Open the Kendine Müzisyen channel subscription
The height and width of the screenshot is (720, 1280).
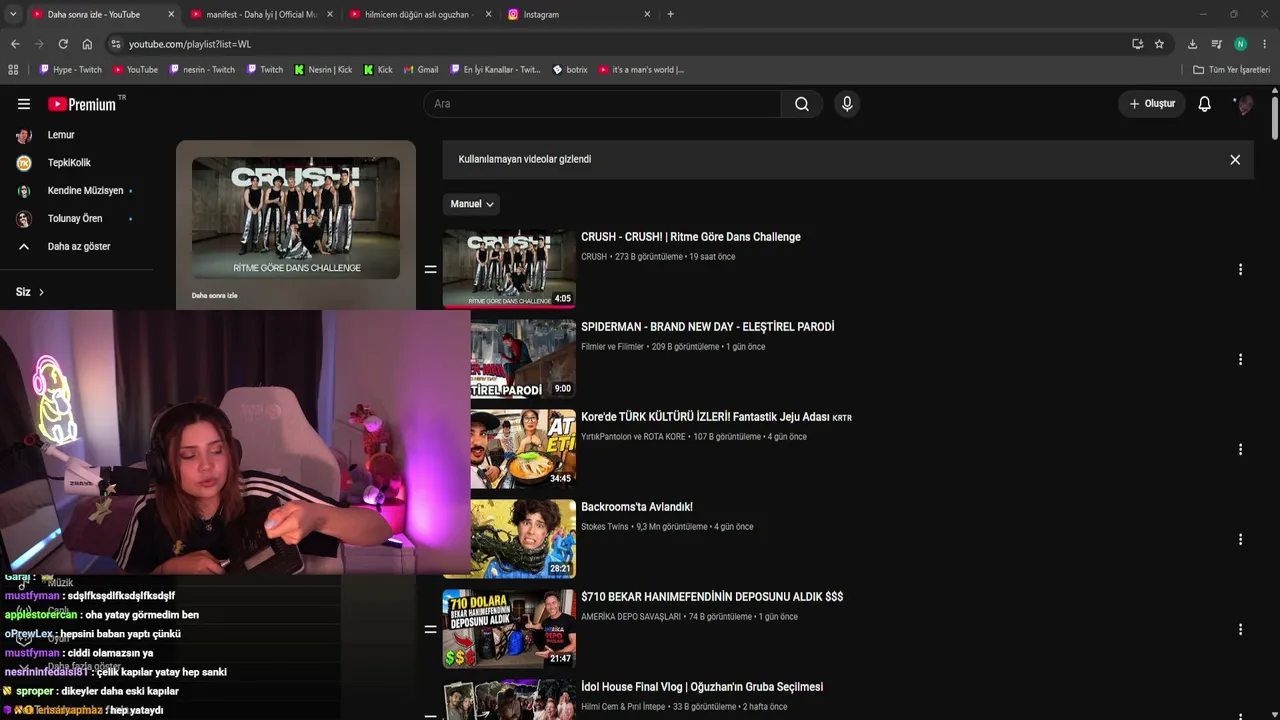84,191
